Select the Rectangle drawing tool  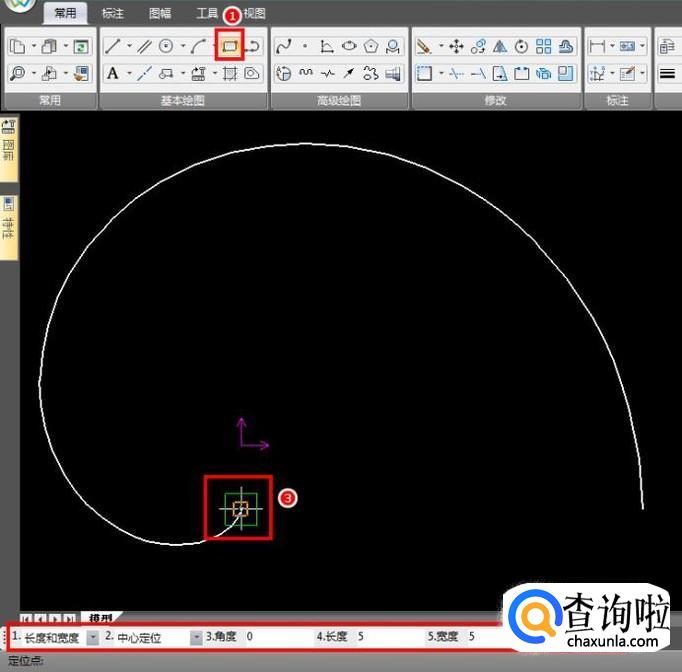230,46
